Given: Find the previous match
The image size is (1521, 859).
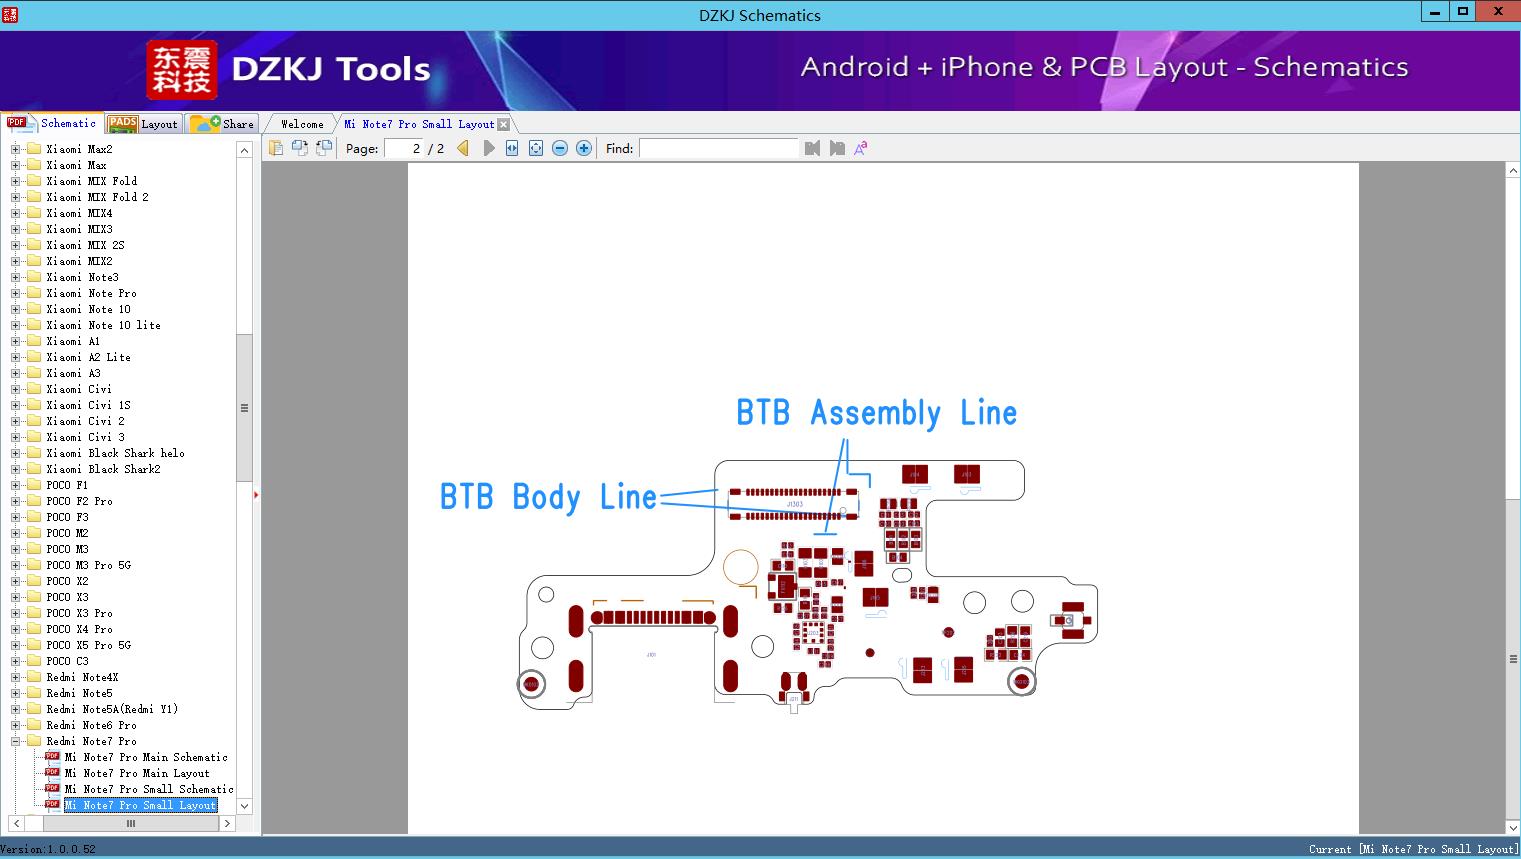Looking at the screenshot, I should pos(812,148).
